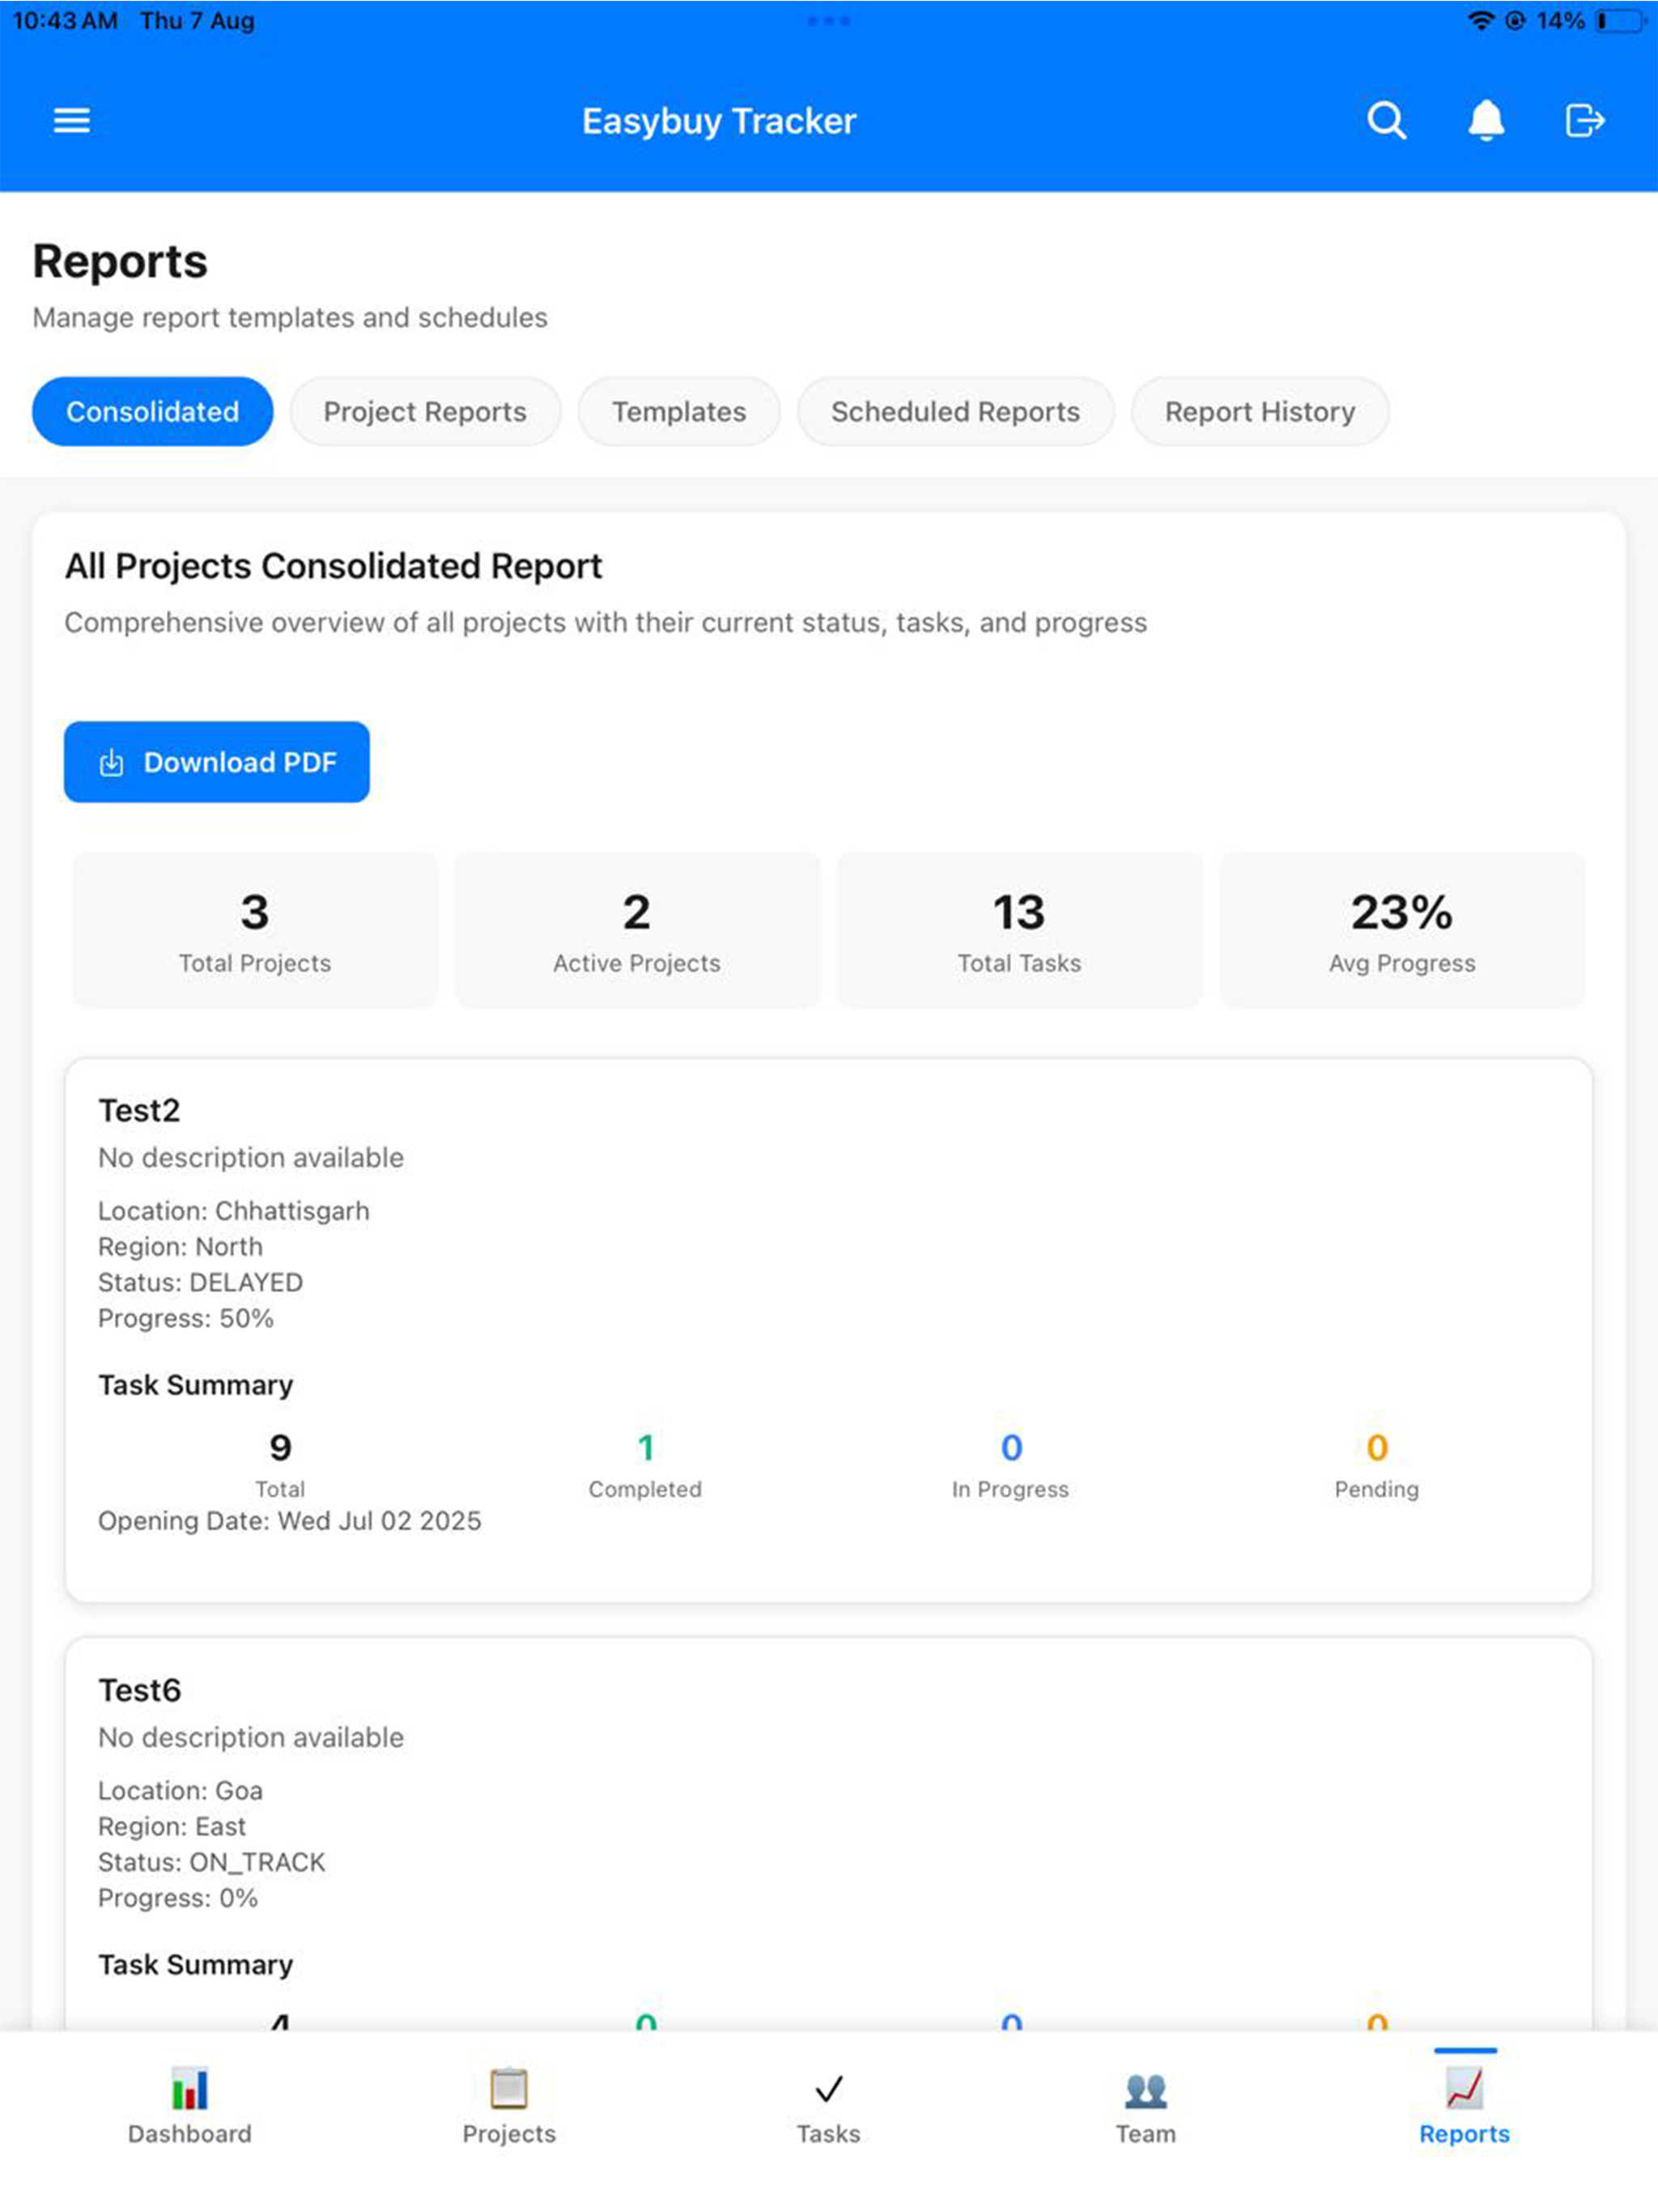Open Scheduled Reports tab
The image size is (1658, 2212).
pyautogui.click(x=955, y=411)
